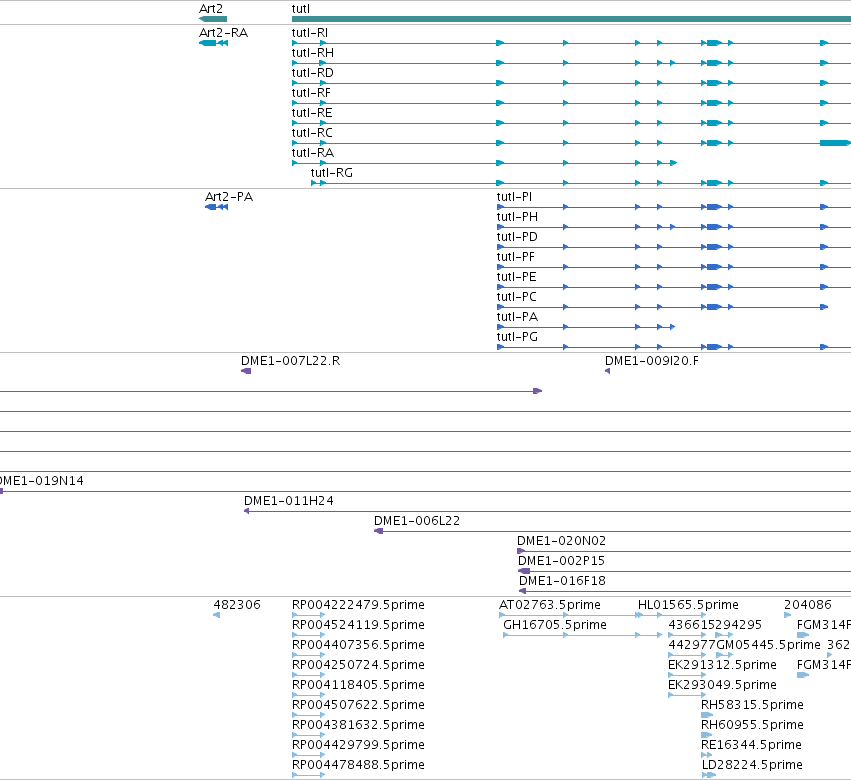Select protein tutl-PD label
The image size is (851, 780).
coord(517,237)
